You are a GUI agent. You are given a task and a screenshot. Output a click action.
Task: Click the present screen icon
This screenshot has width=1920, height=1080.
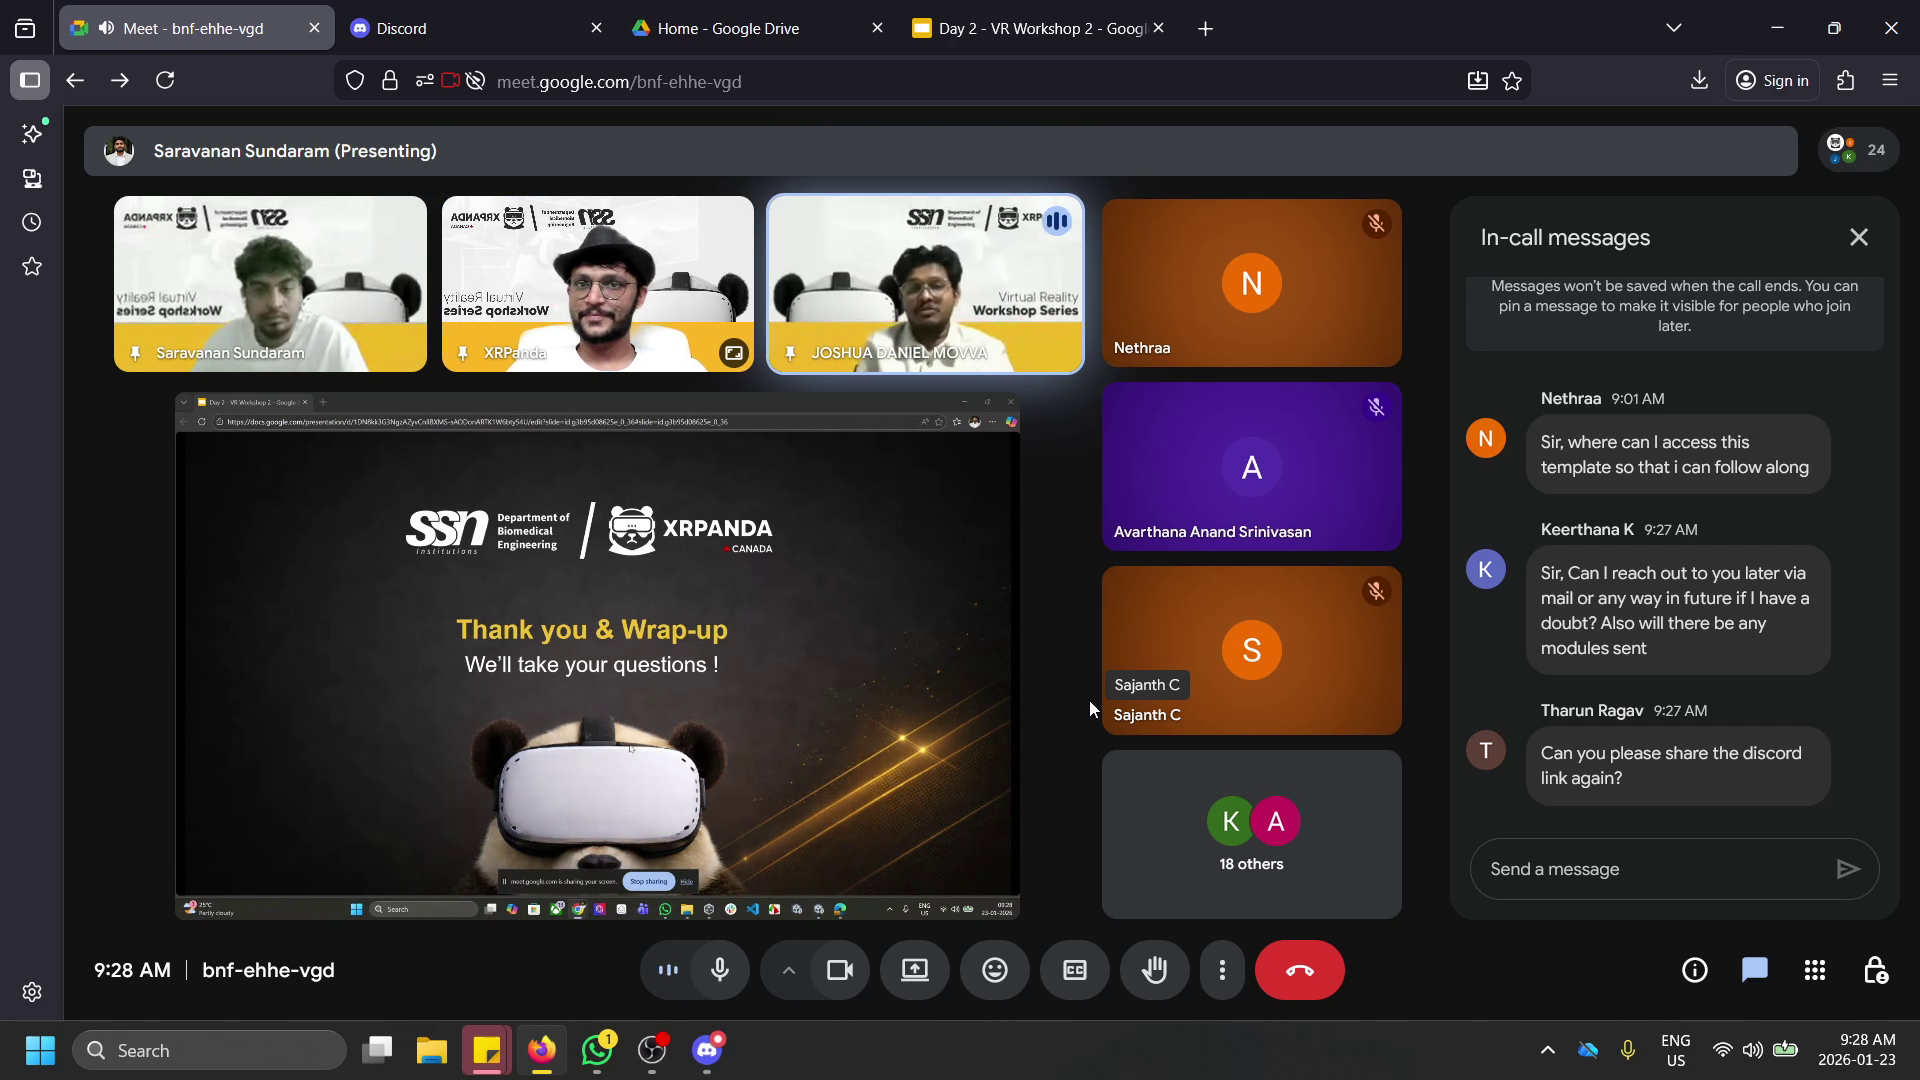(x=914, y=970)
